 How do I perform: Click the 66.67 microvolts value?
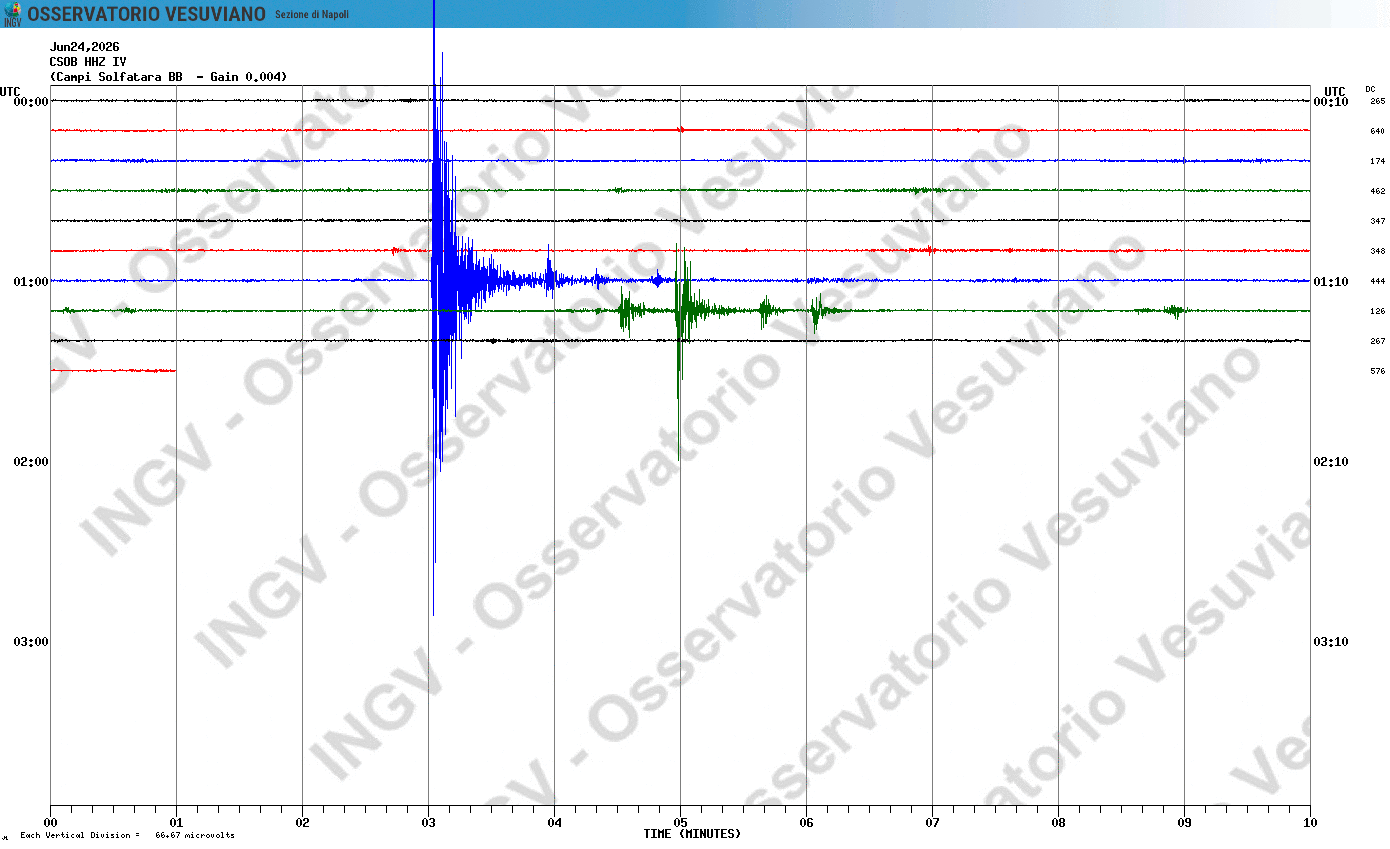[x=195, y=835]
